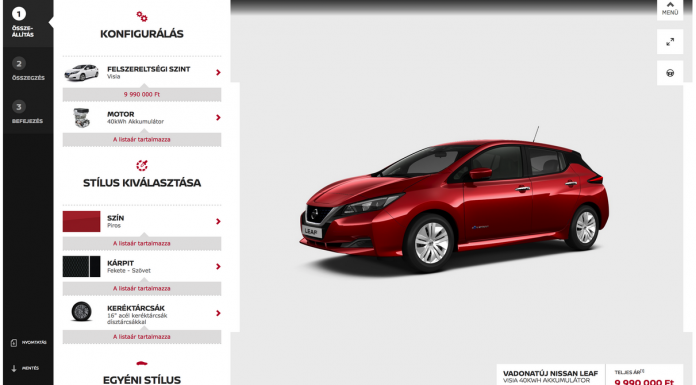Image resolution: width=696 pixels, height=385 pixels.
Task: Open the Menü button at top right
Action: pyautogui.click(x=670, y=9)
